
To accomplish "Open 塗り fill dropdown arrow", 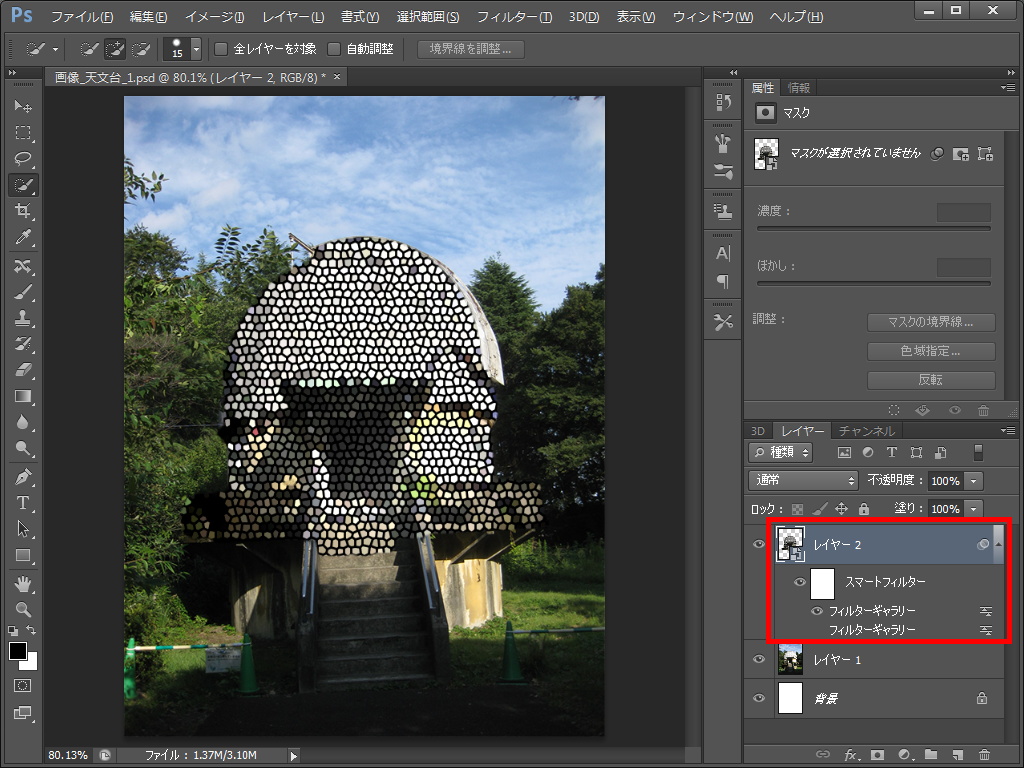I will click(x=974, y=509).
